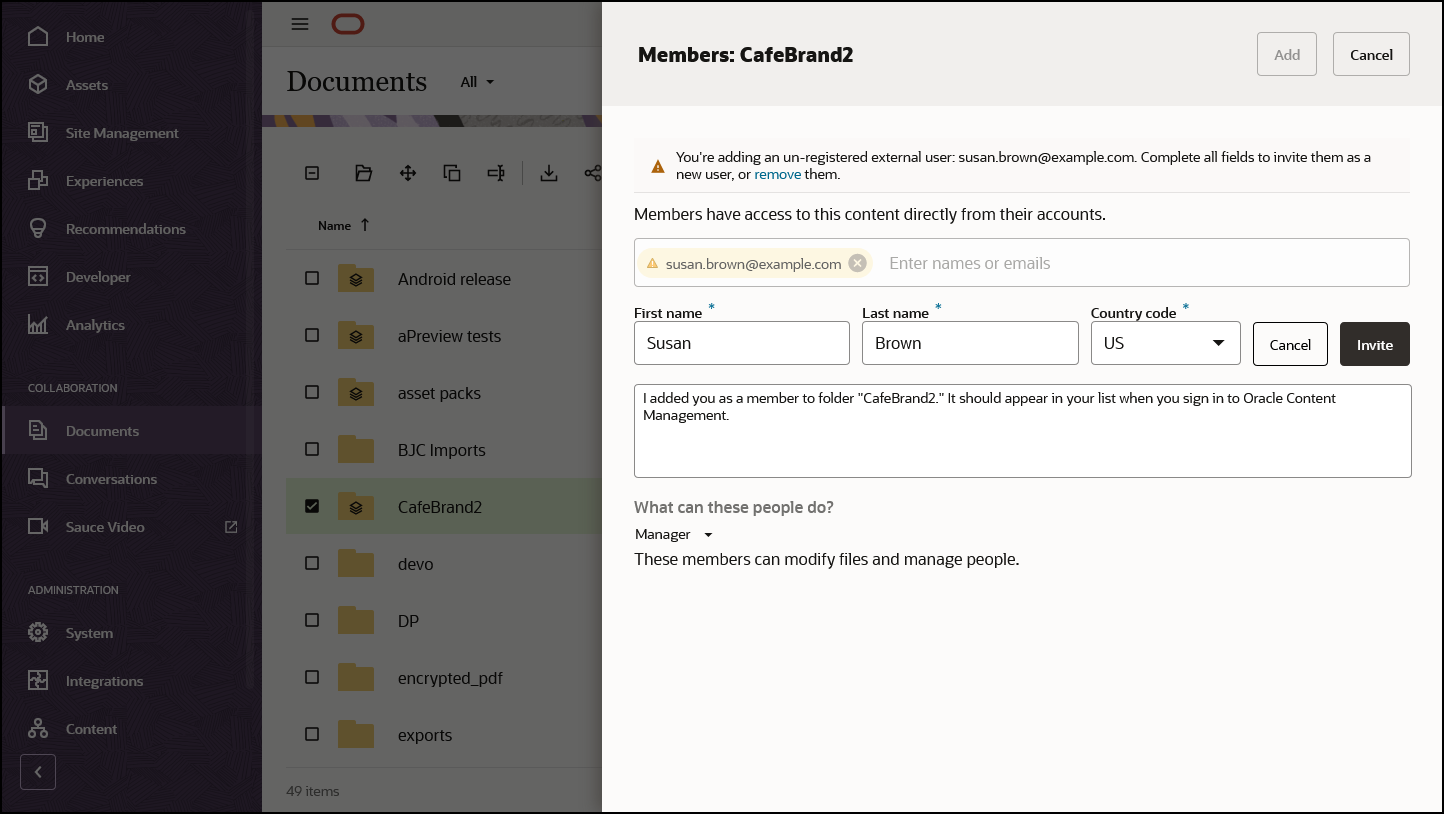Tick the BJC Imports checkbox
Screen dimensions: 1444x814
[x=312, y=449]
